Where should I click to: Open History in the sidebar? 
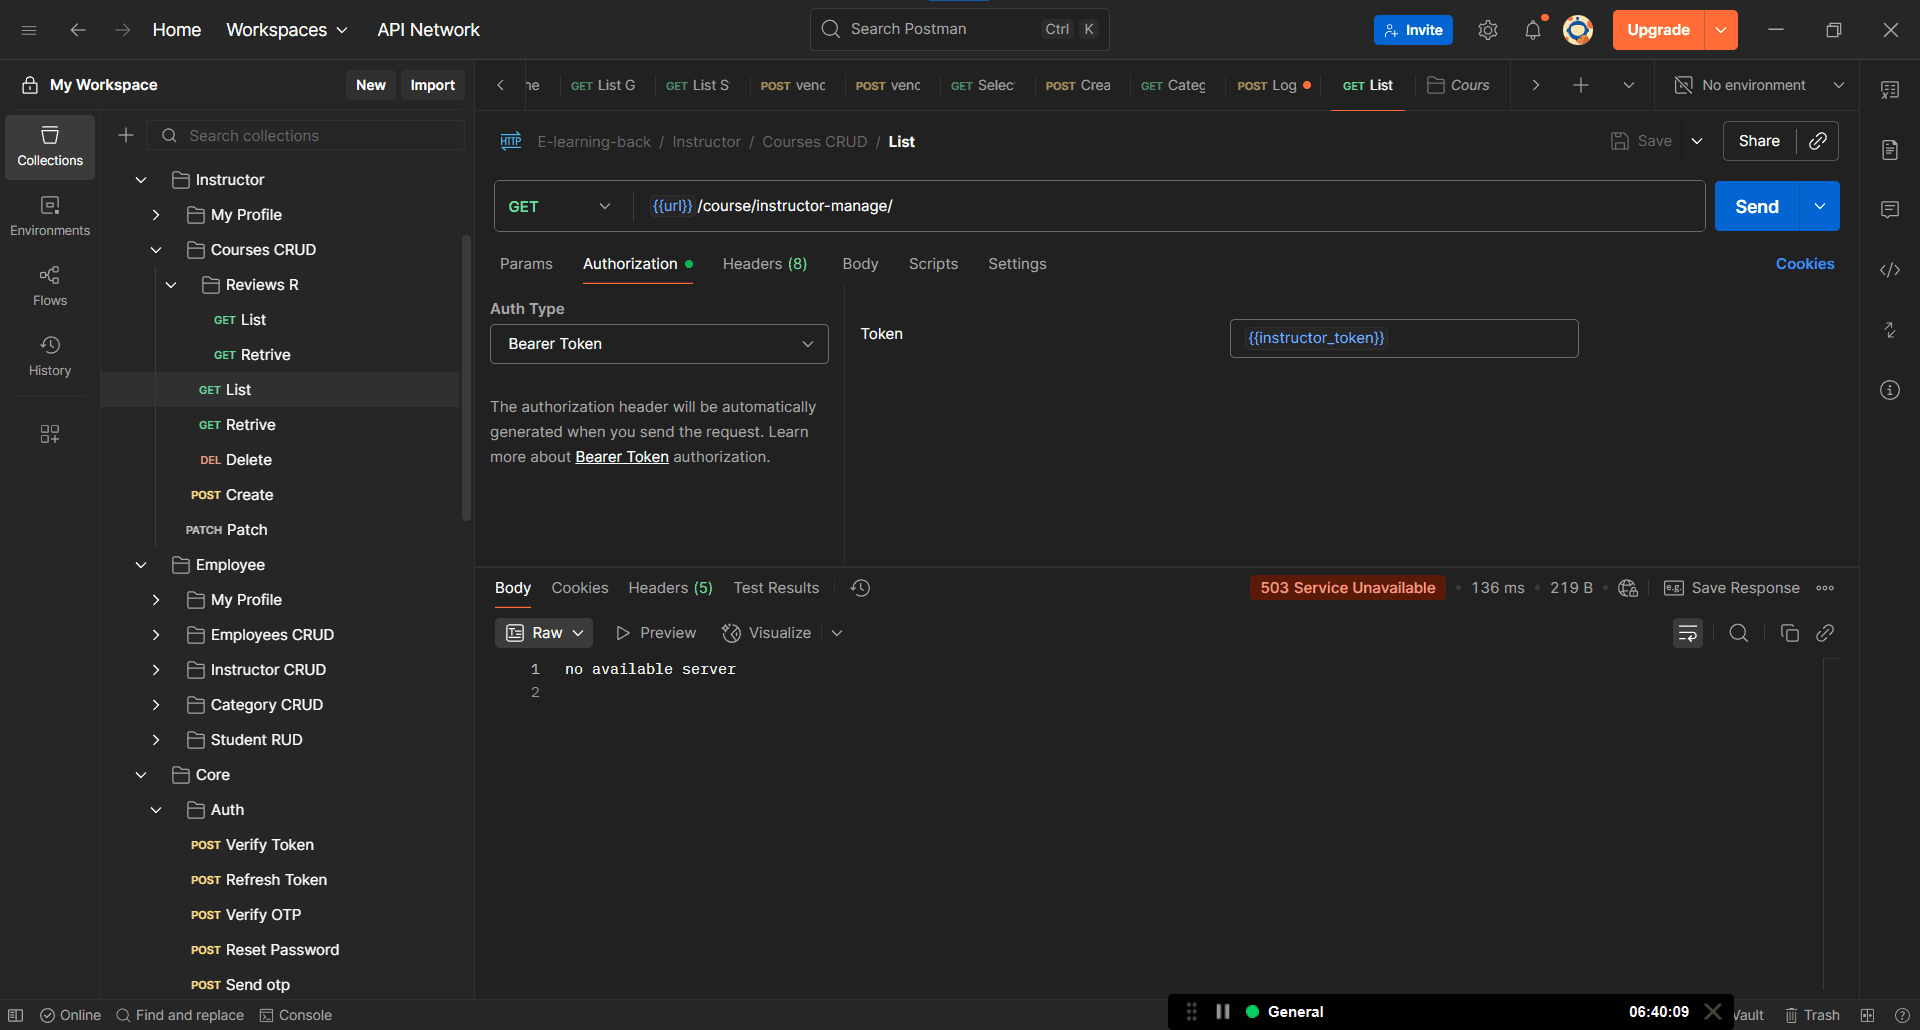[50, 356]
